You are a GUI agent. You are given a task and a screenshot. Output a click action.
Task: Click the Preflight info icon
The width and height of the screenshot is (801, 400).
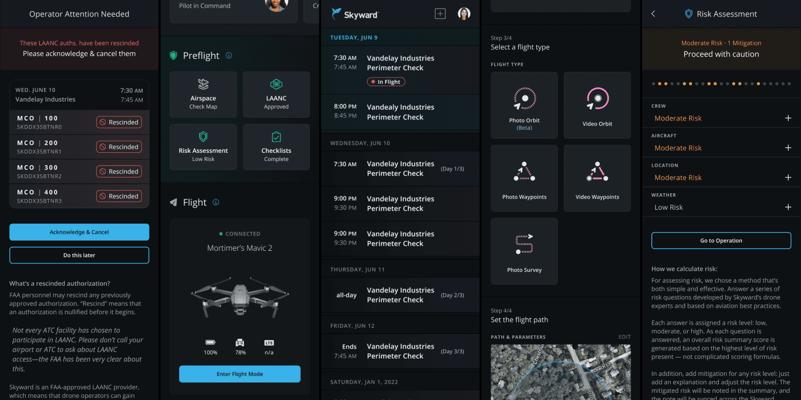(229, 56)
